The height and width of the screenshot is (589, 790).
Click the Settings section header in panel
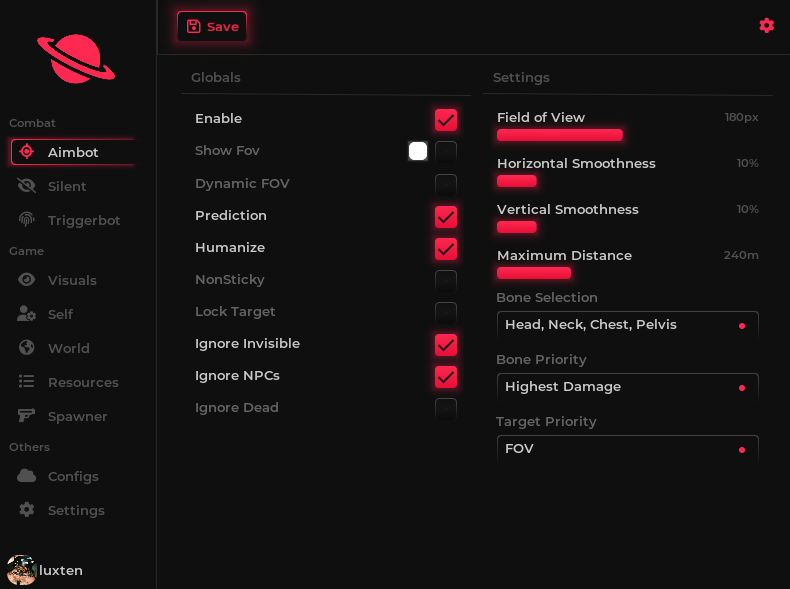click(521, 78)
